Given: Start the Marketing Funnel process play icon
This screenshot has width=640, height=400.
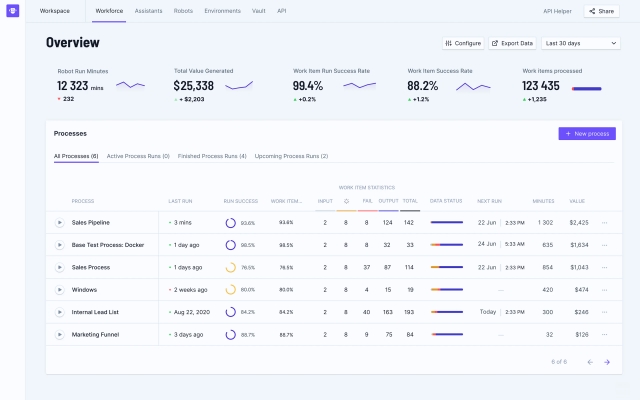Looking at the screenshot, I should (x=59, y=334).
